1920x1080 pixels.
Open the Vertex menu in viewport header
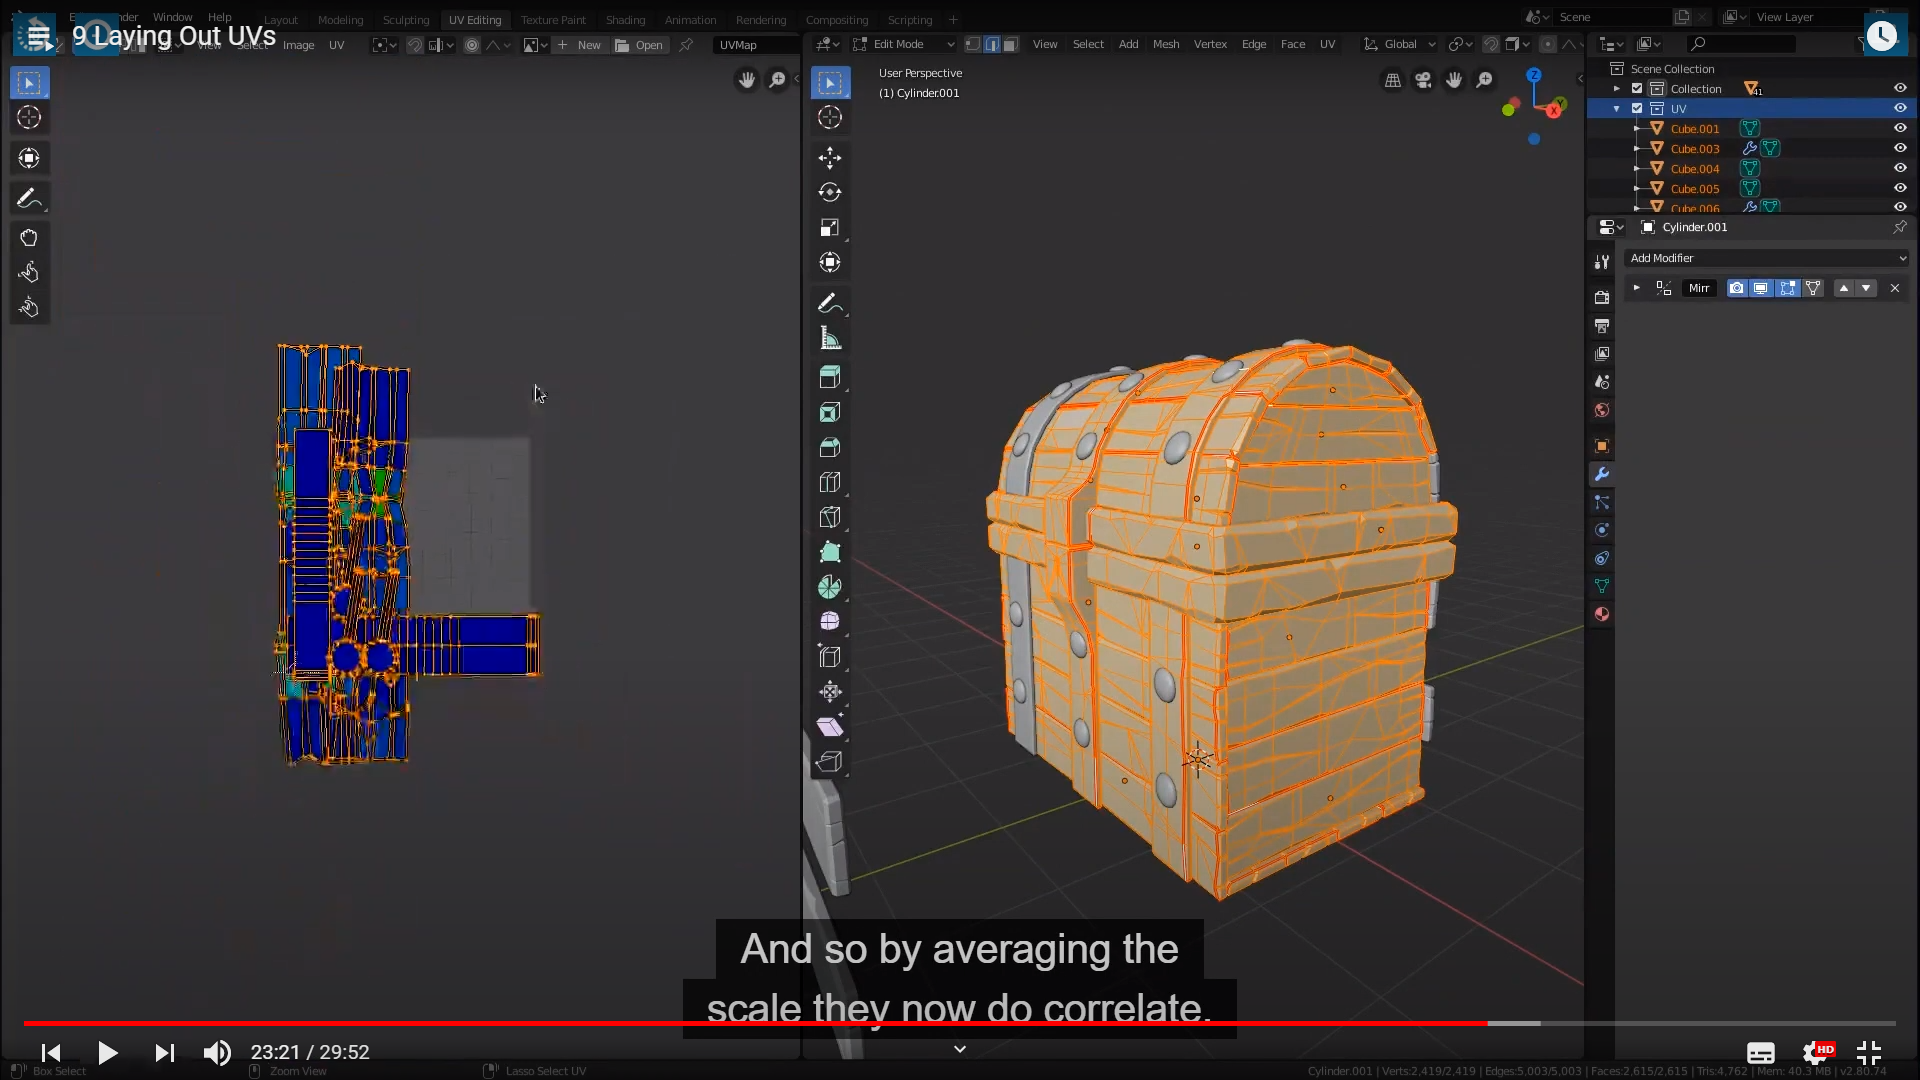[1210, 44]
